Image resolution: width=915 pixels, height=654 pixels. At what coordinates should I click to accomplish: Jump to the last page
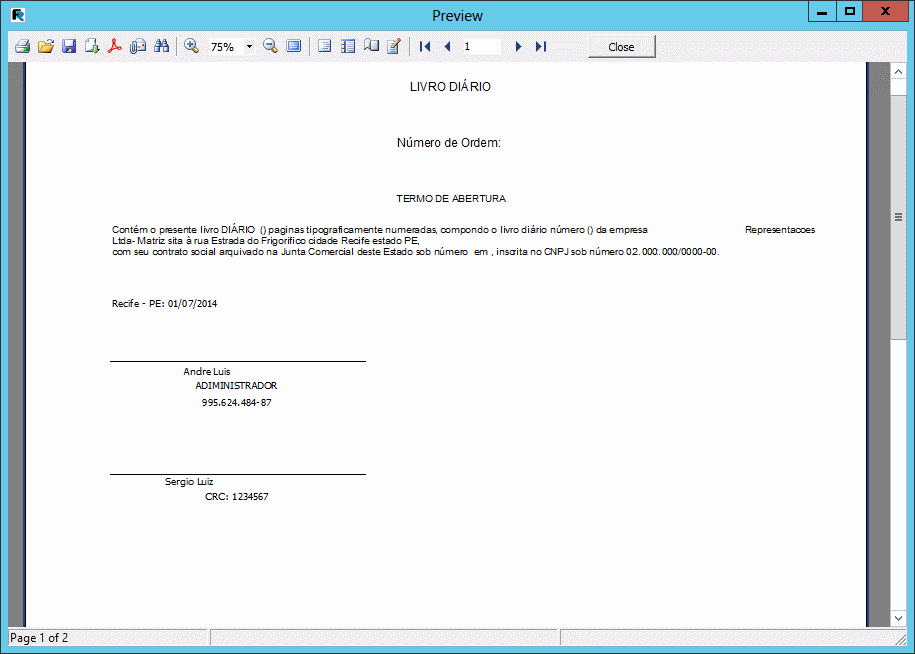(541, 46)
